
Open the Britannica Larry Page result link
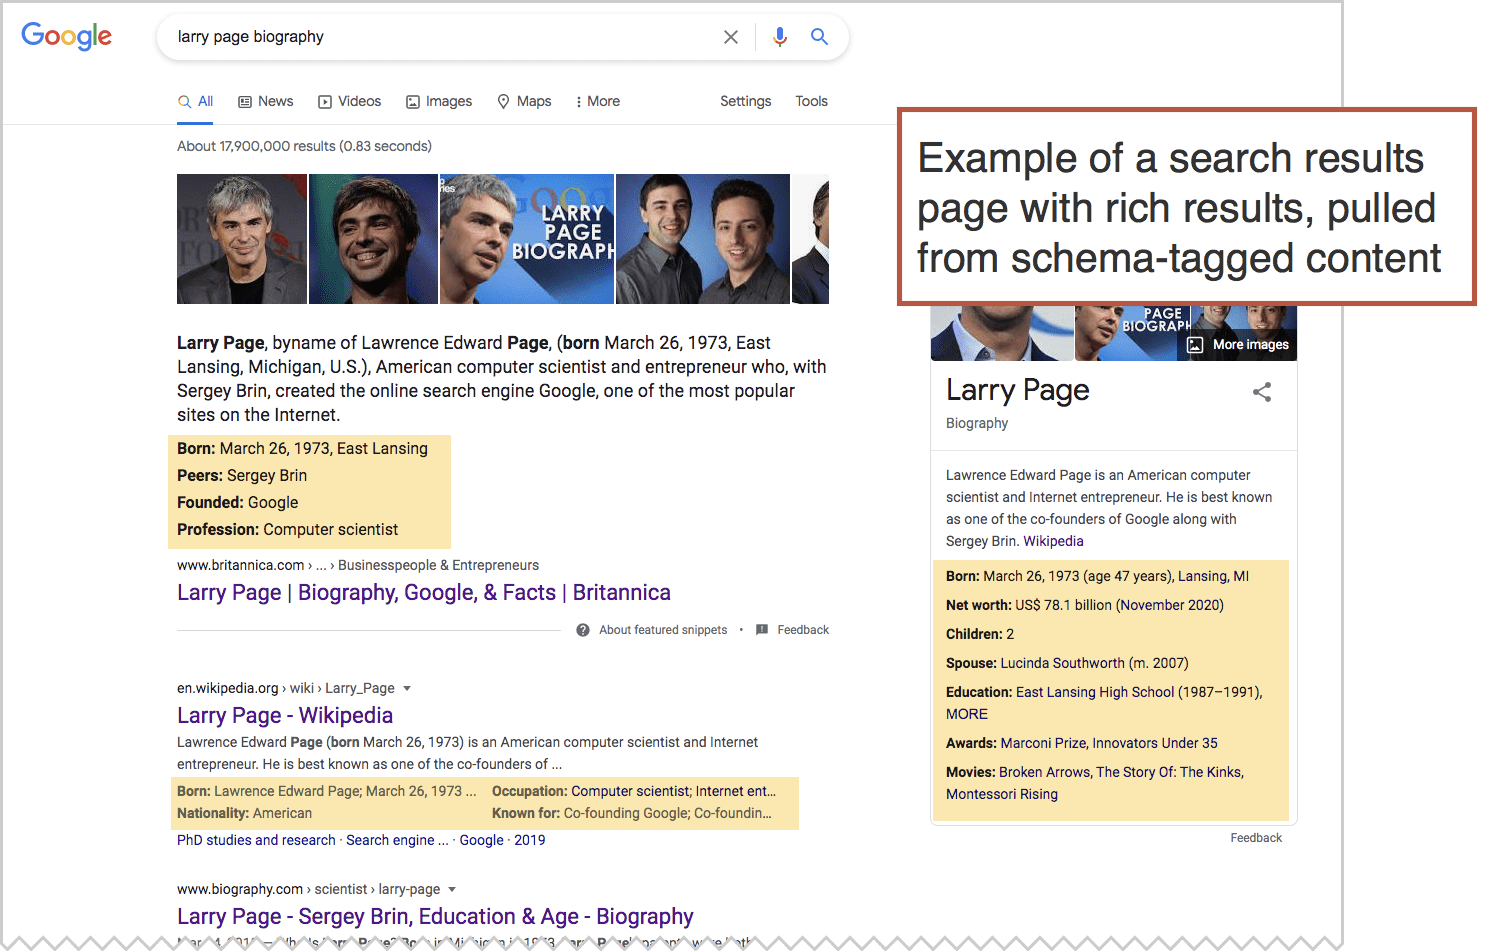[424, 592]
